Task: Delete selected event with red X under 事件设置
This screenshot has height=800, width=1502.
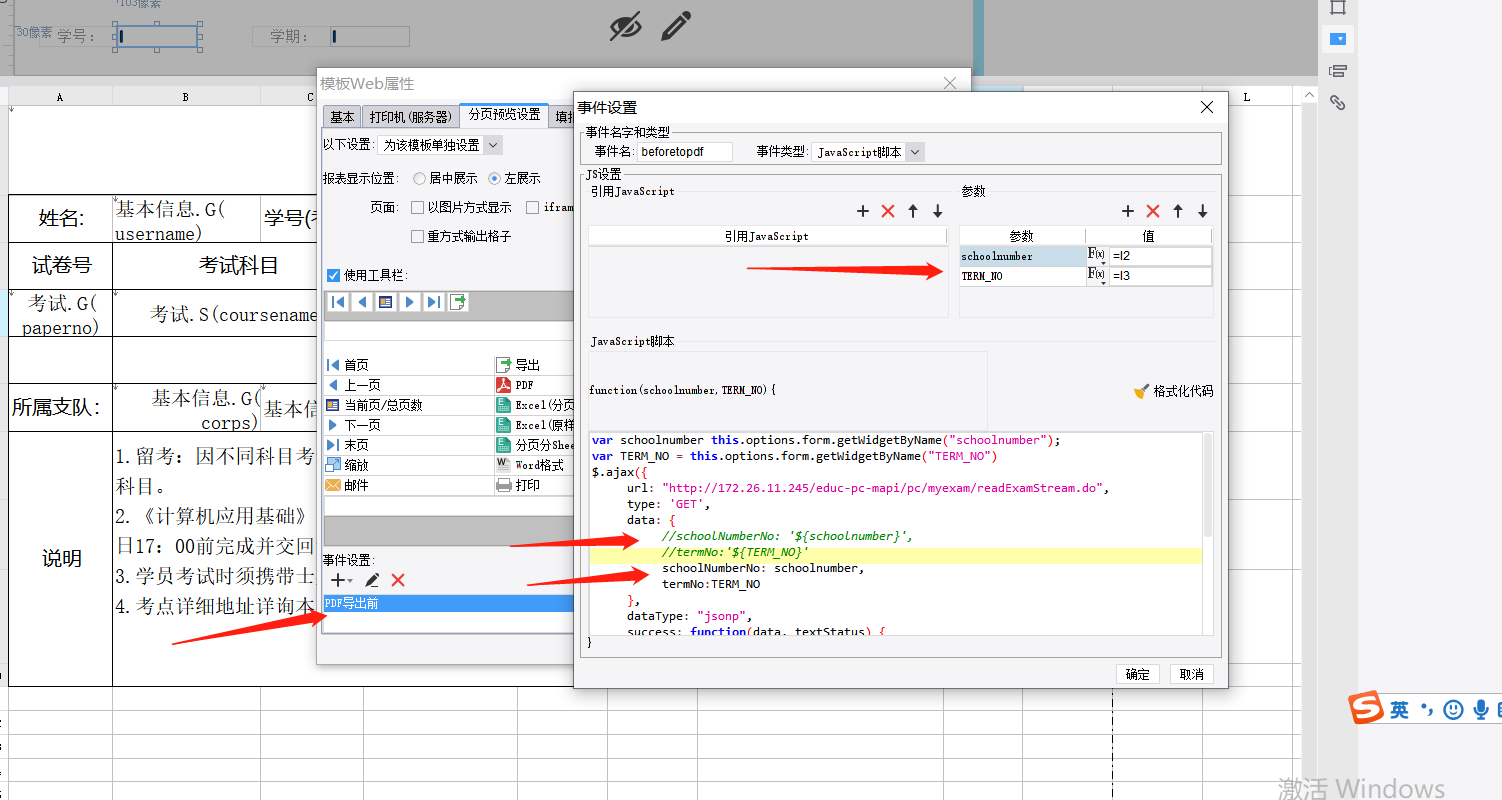Action: click(398, 580)
